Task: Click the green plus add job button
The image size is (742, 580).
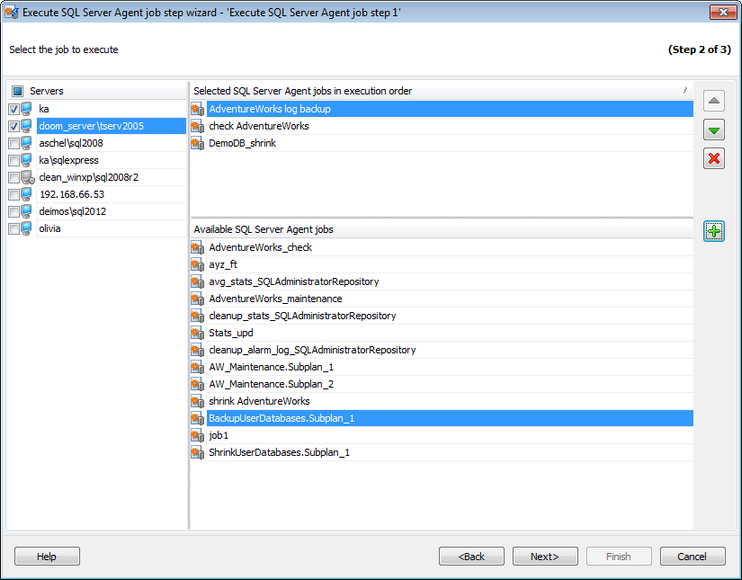Action: (x=714, y=231)
